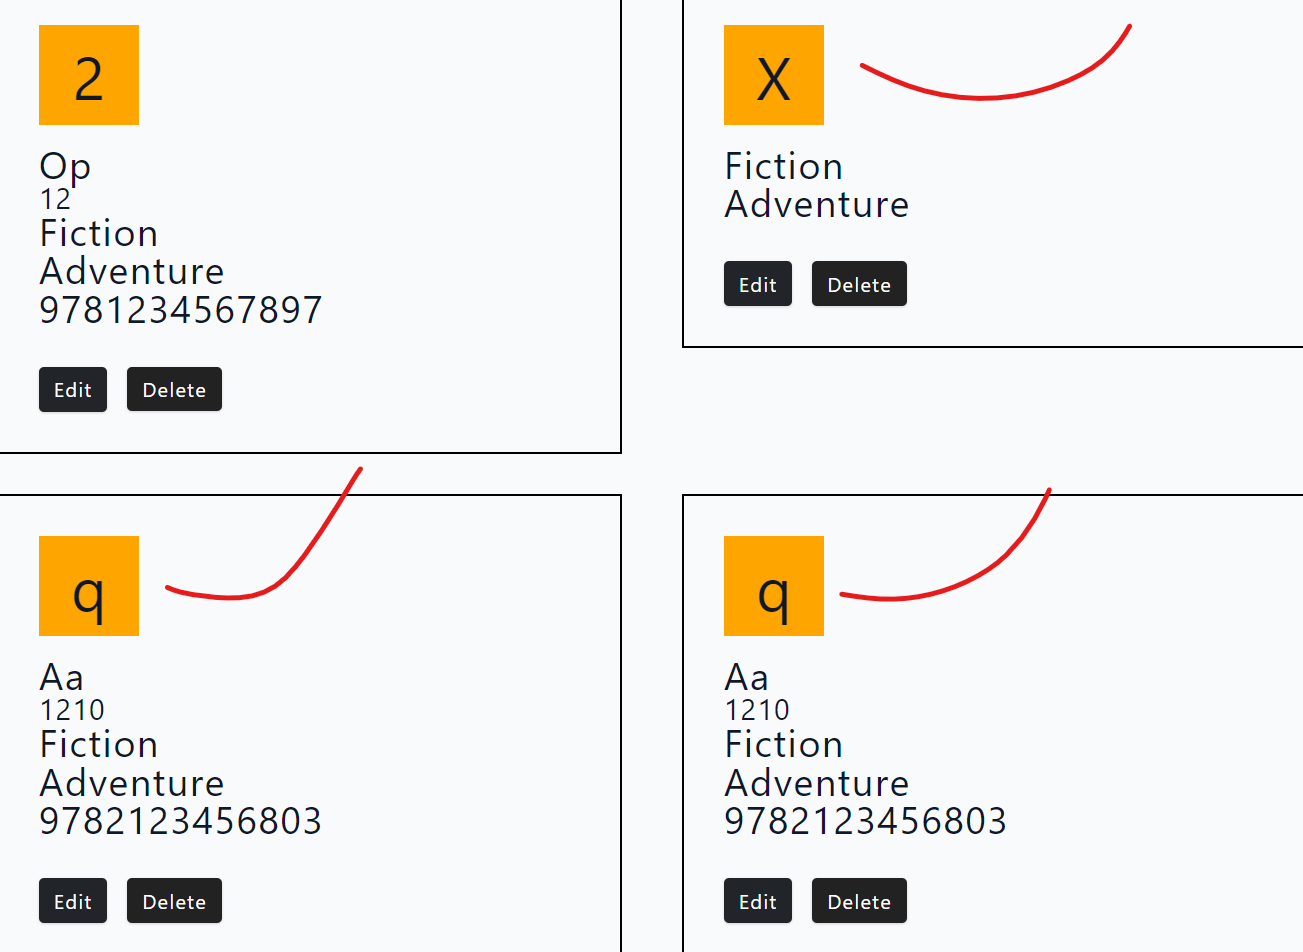
Task: Select the "q" avatar in the bottom-left card
Action: point(89,586)
